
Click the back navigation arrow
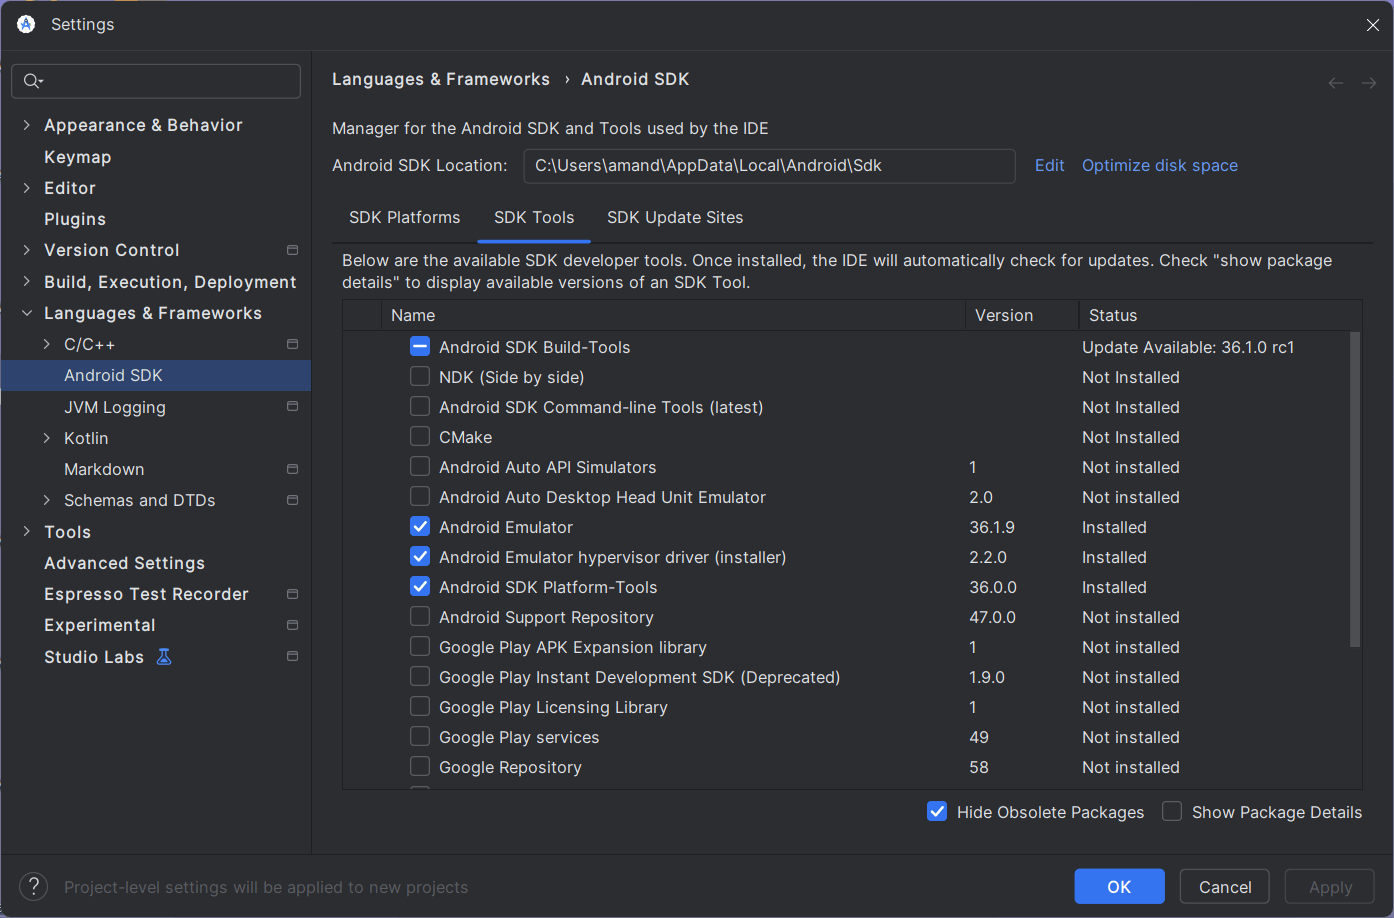pyautogui.click(x=1335, y=83)
